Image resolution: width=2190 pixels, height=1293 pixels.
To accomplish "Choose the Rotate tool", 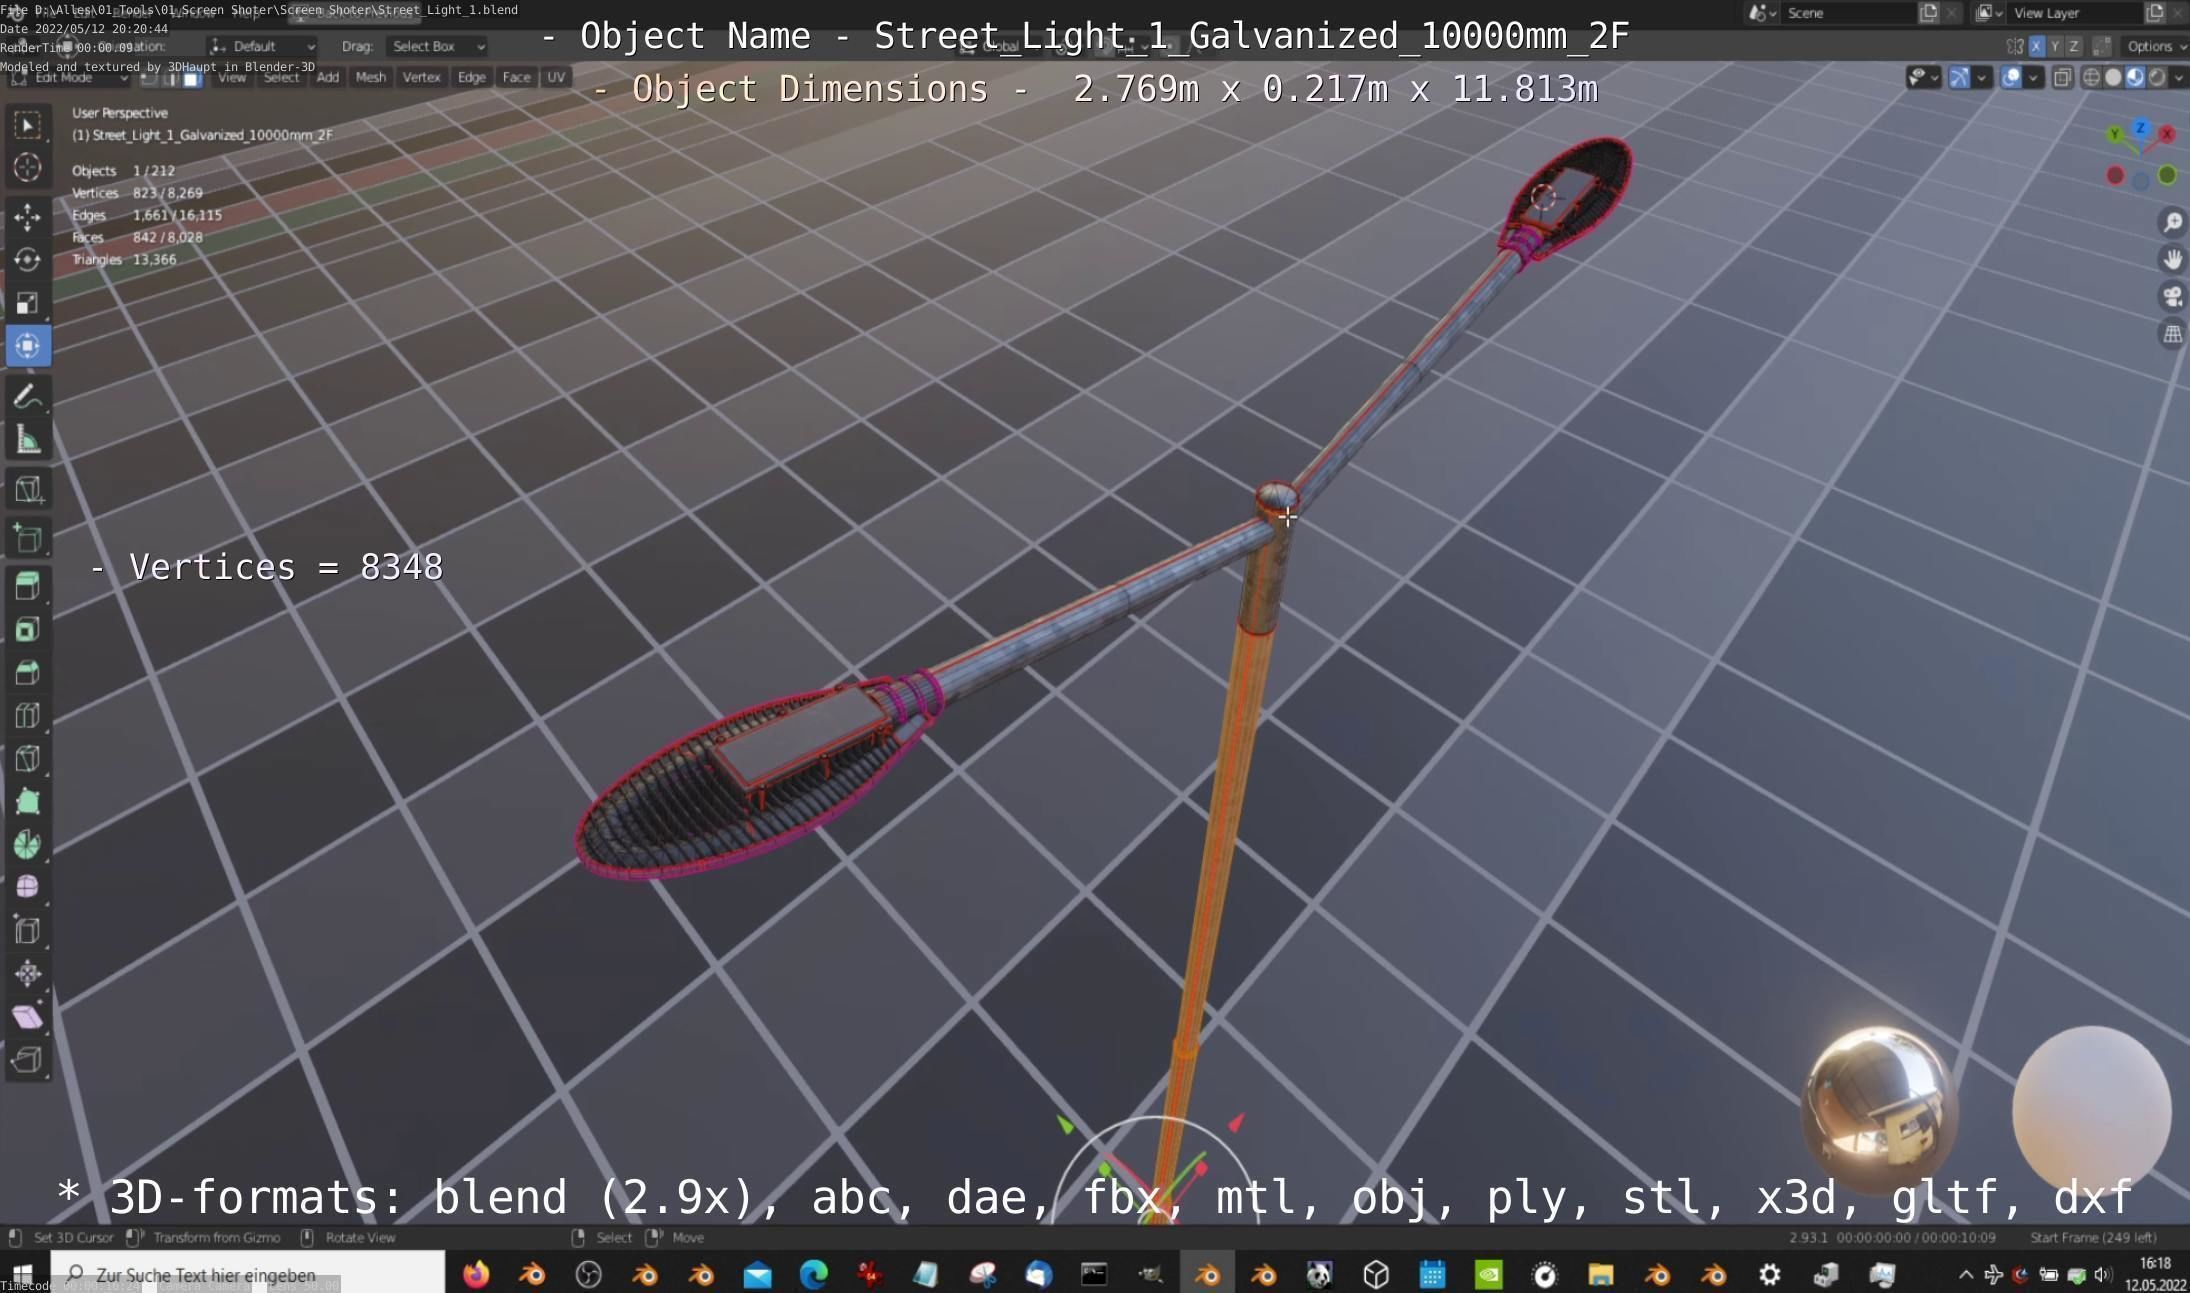I will click(28, 259).
